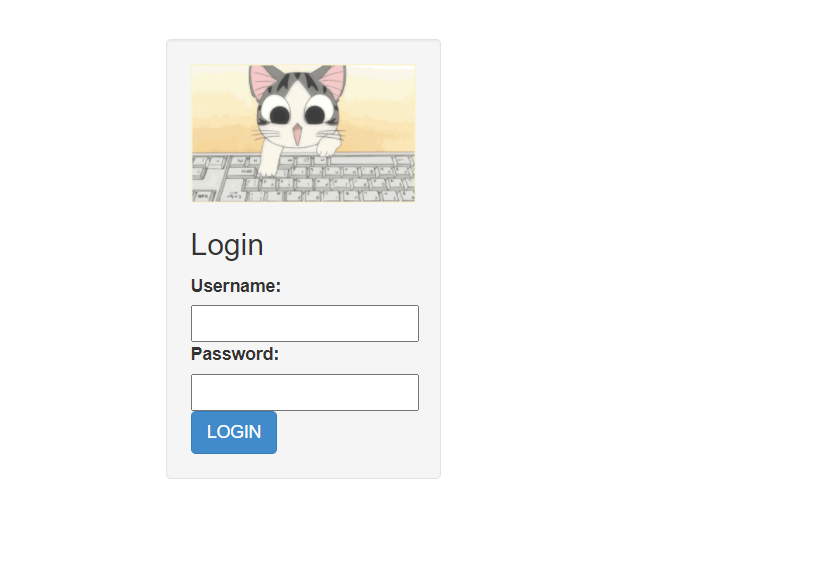Click the Password: label

click(235, 354)
